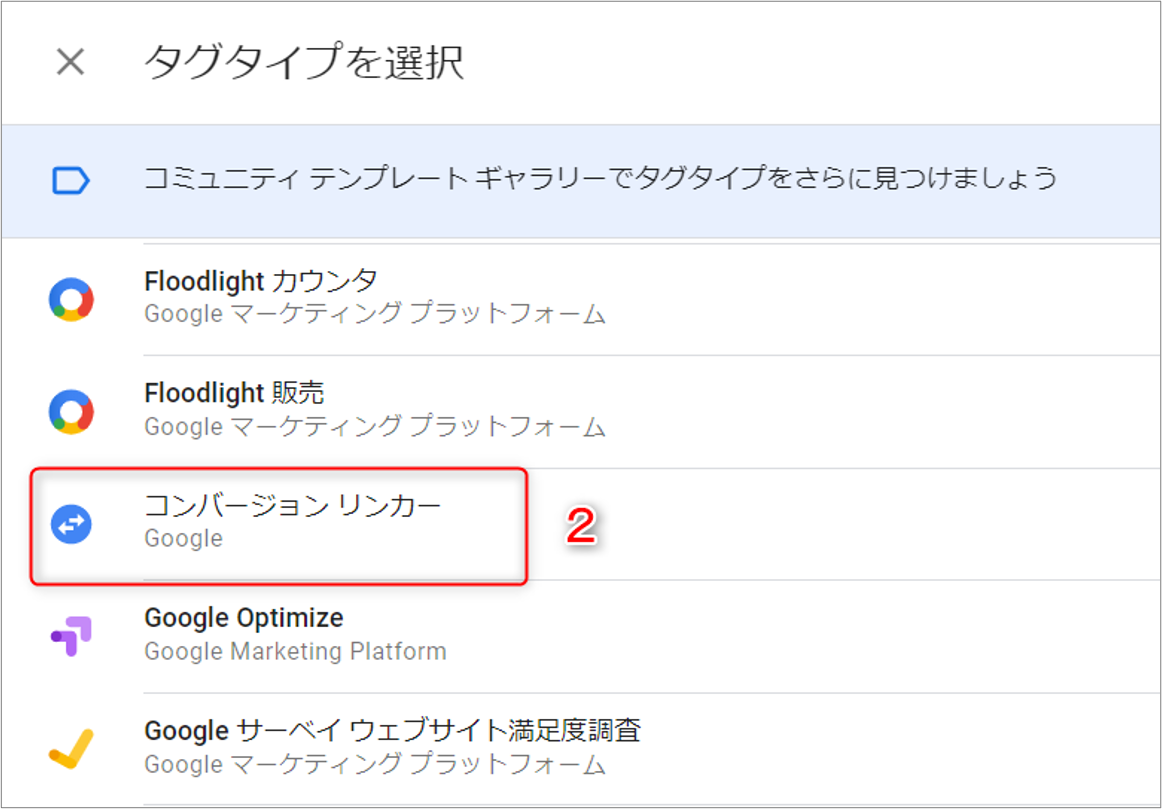This screenshot has width=1162, height=809.
Task: Select the Floodlight カウンタ tag type
Action: click(x=260, y=281)
